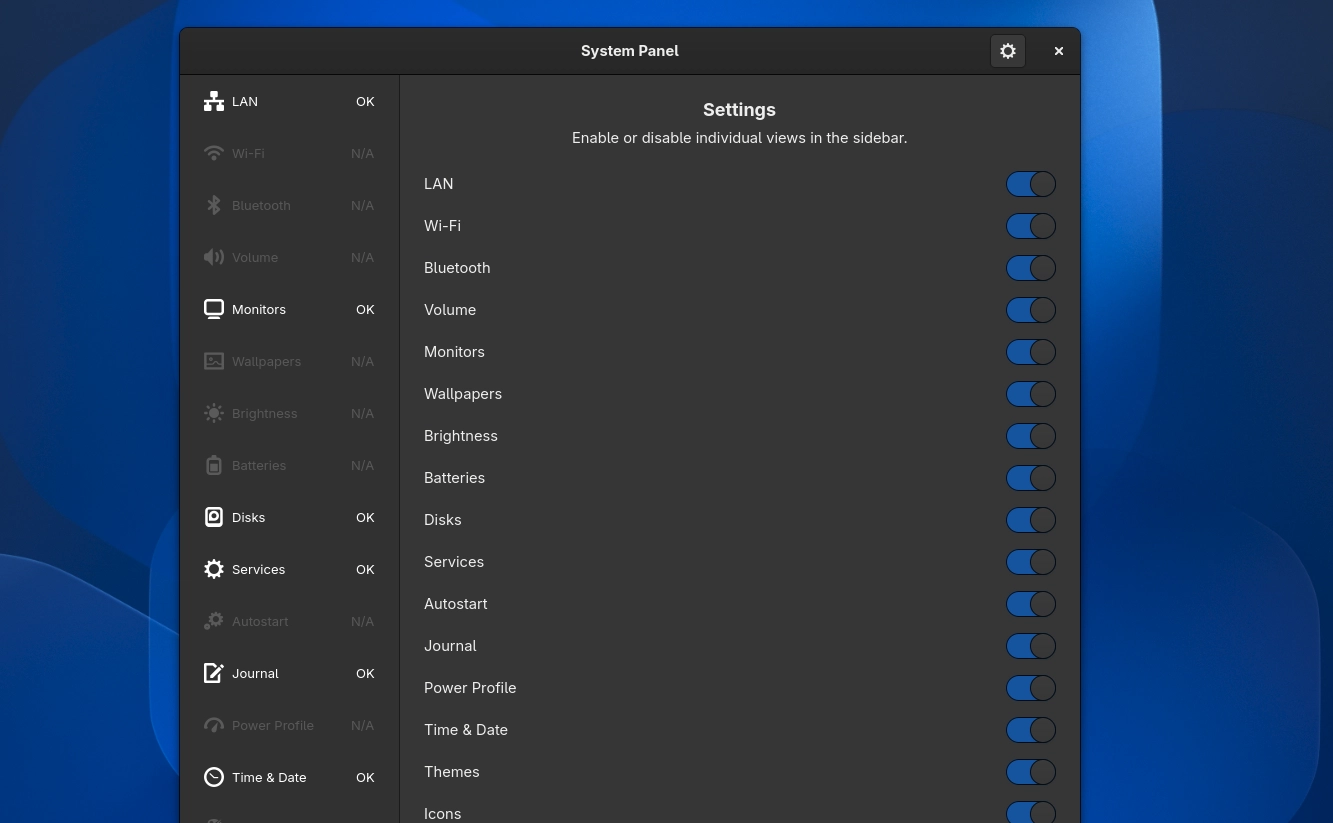Toggle the Icons view switch

1031,812
